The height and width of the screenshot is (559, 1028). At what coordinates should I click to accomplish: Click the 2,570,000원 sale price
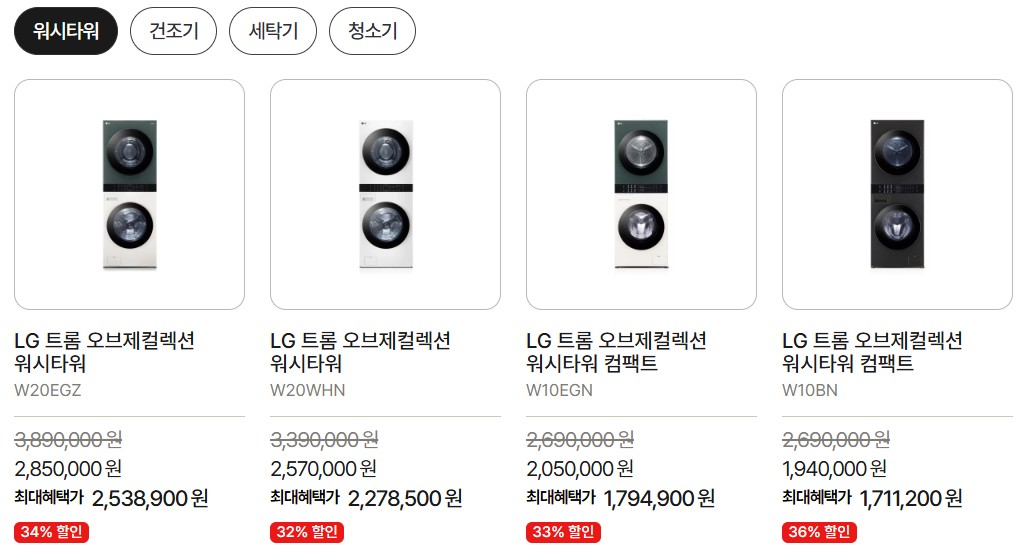tap(323, 469)
